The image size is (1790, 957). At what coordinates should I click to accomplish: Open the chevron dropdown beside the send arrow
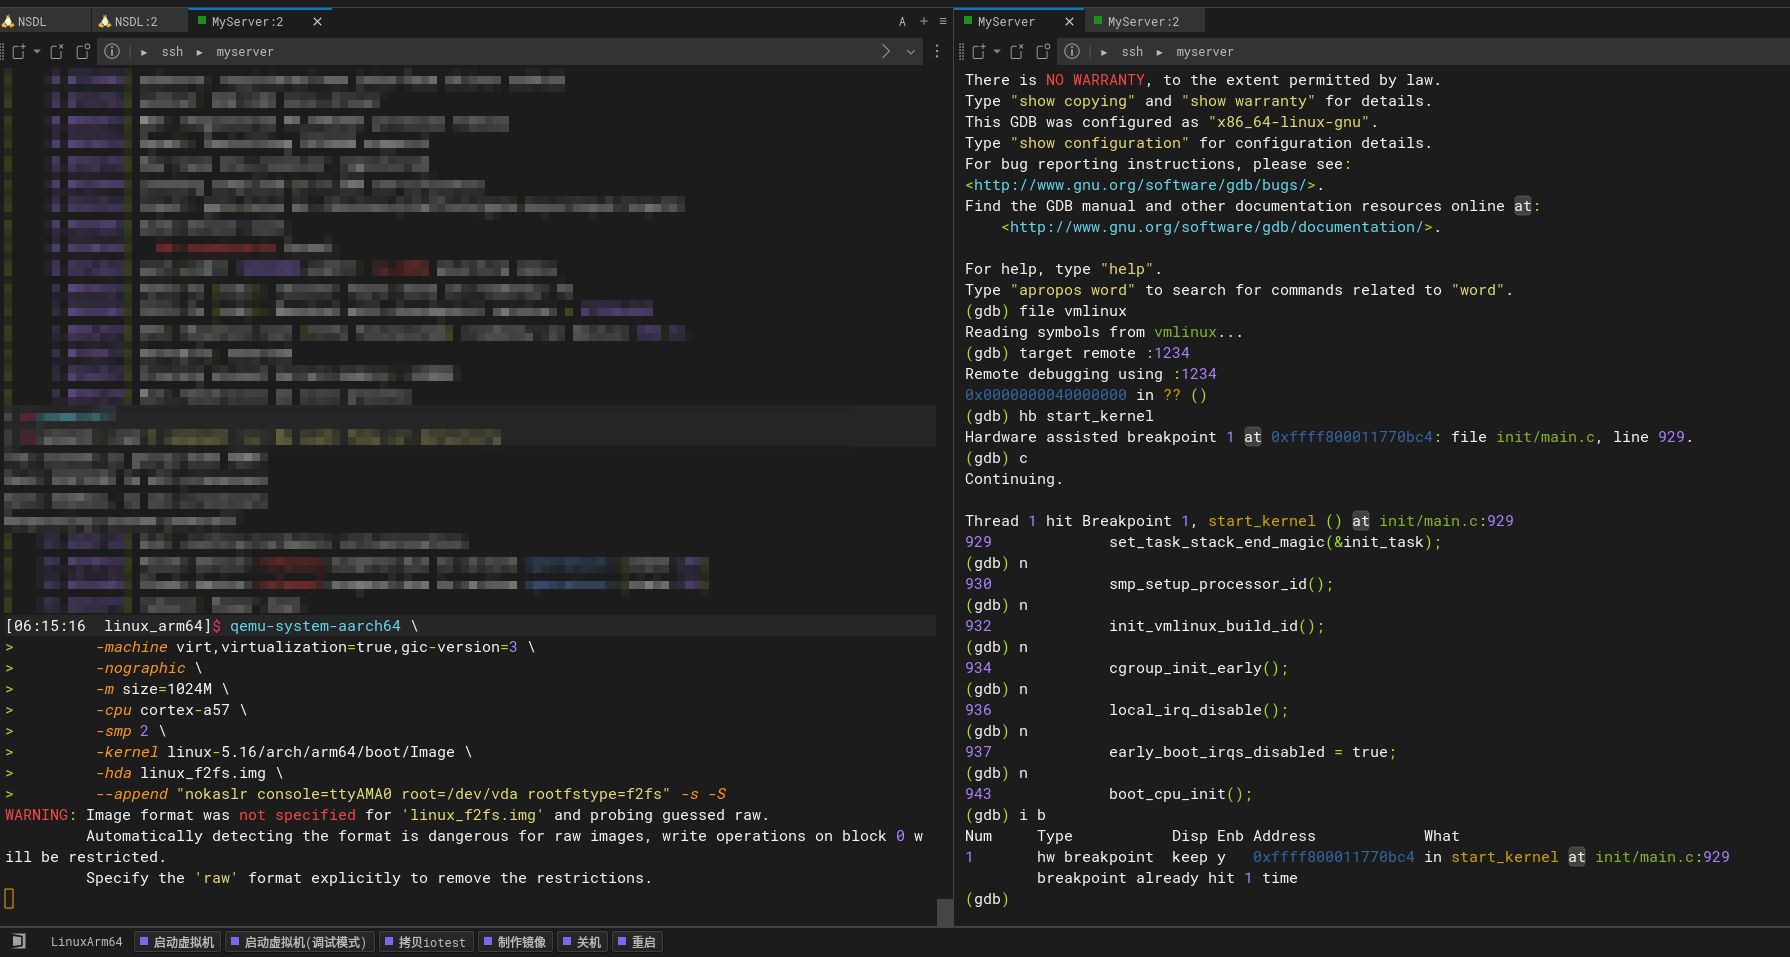908,51
